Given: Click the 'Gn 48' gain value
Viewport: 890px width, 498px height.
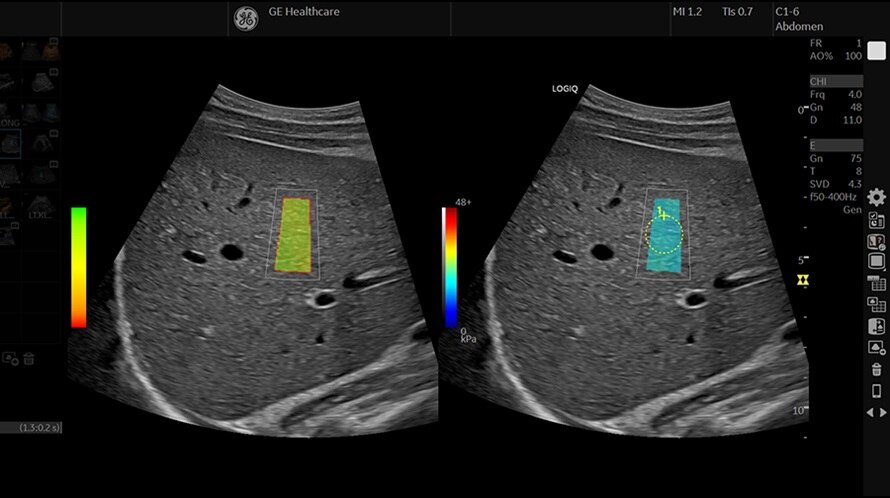Looking at the screenshot, I should click(x=836, y=107).
